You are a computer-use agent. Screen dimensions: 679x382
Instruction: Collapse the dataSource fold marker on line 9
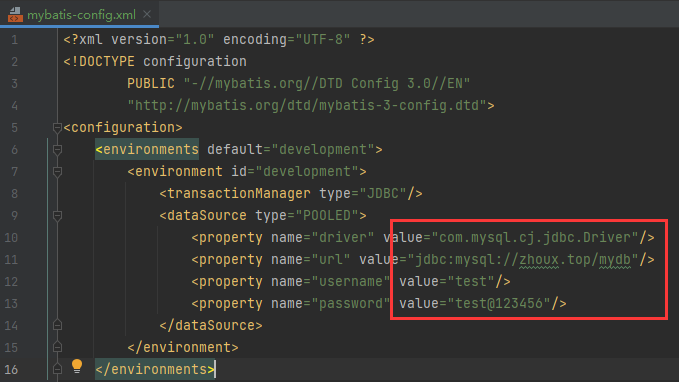[57, 216]
